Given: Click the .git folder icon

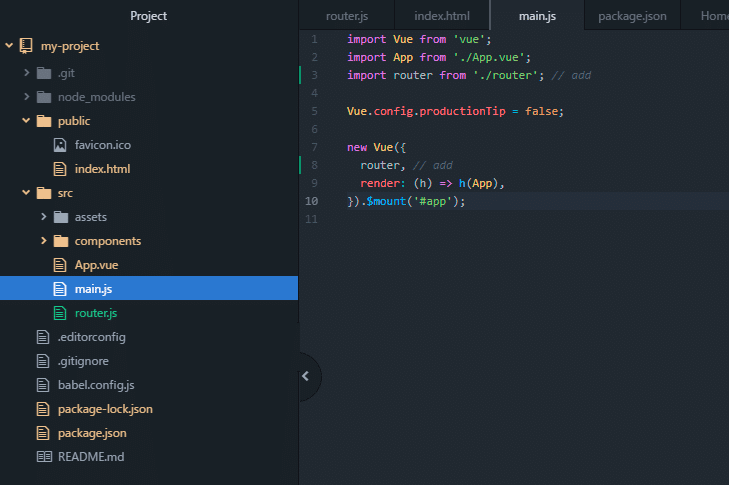Looking at the screenshot, I should click(x=44, y=73).
